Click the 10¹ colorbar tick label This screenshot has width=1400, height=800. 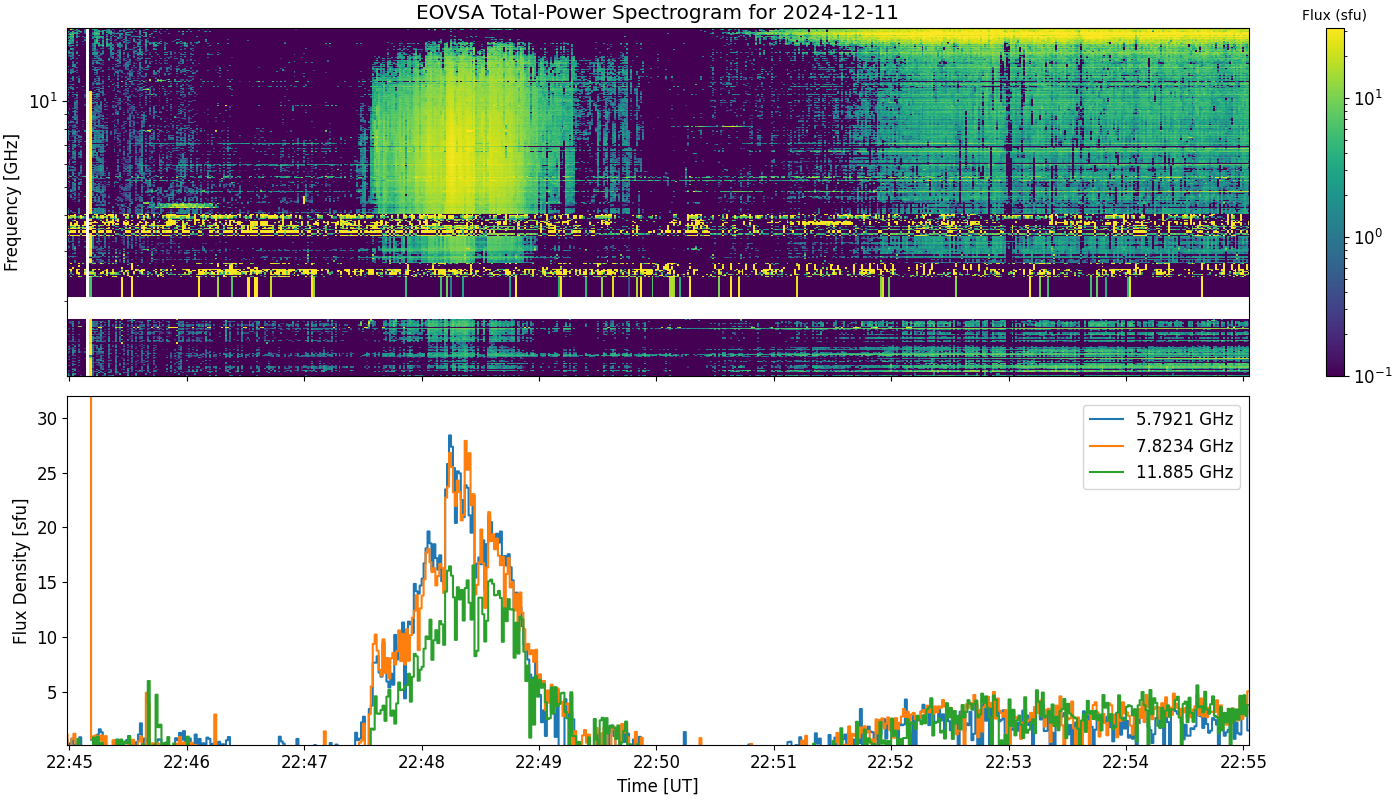[x=1367, y=97]
